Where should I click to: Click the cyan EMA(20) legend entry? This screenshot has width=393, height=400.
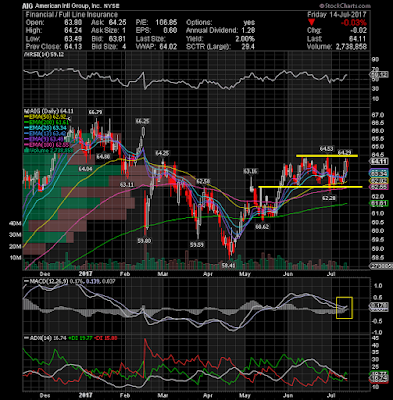[46, 128]
